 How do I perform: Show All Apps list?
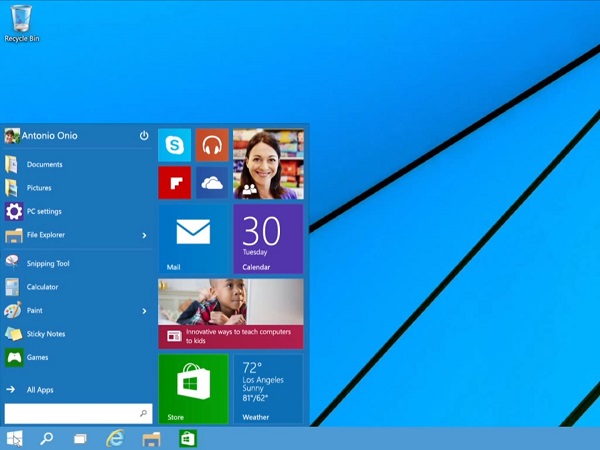click(x=40, y=390)
